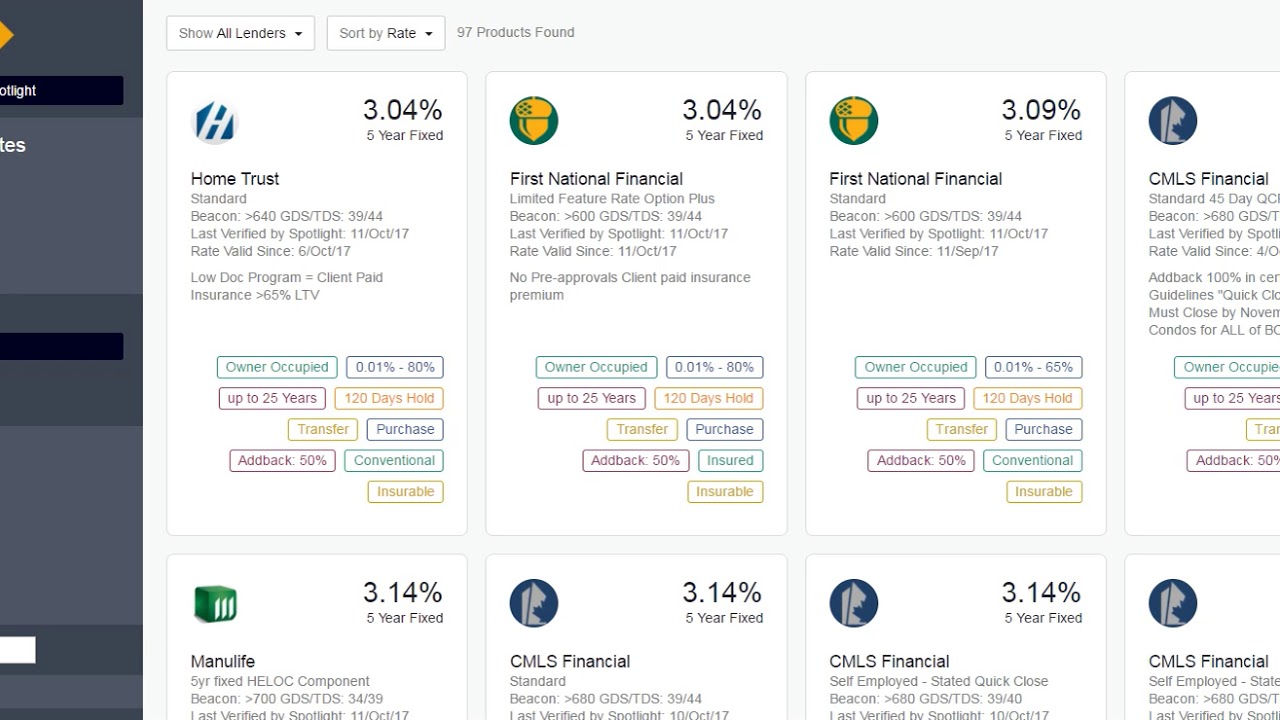Screen dimensions: 1280x720
Task: Click Rate Valid Since: 11/Sep/17 text
Action: point(914,251)
